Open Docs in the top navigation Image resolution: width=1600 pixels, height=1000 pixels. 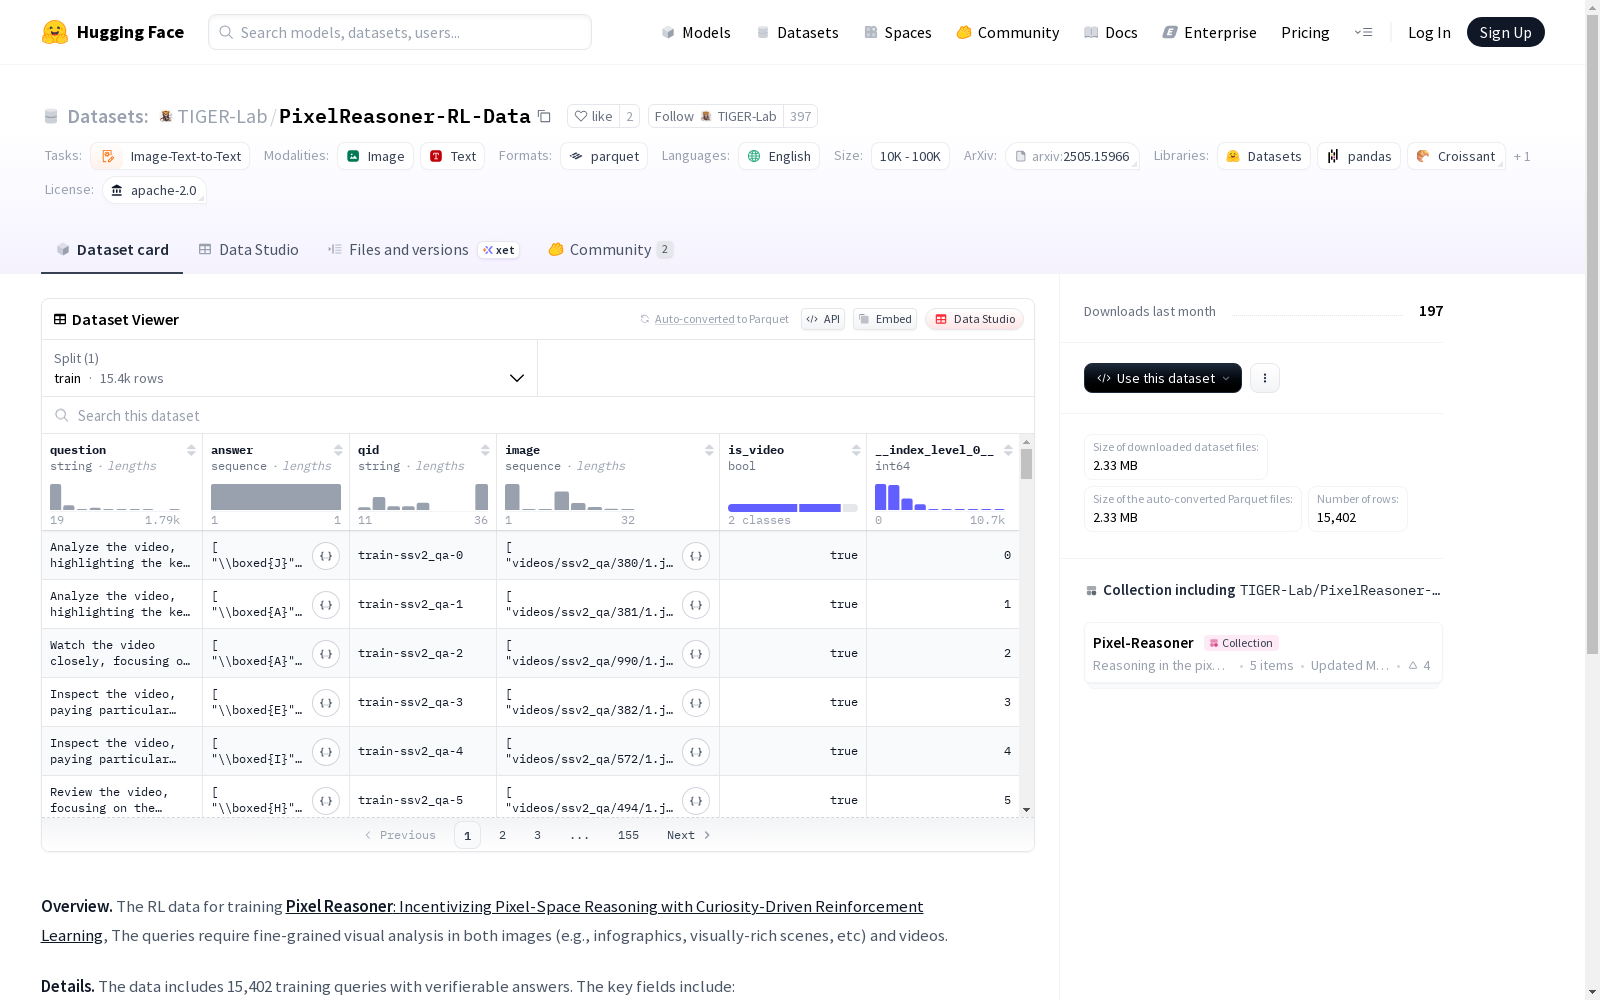pyautogui.click(x=1111, y=32)
